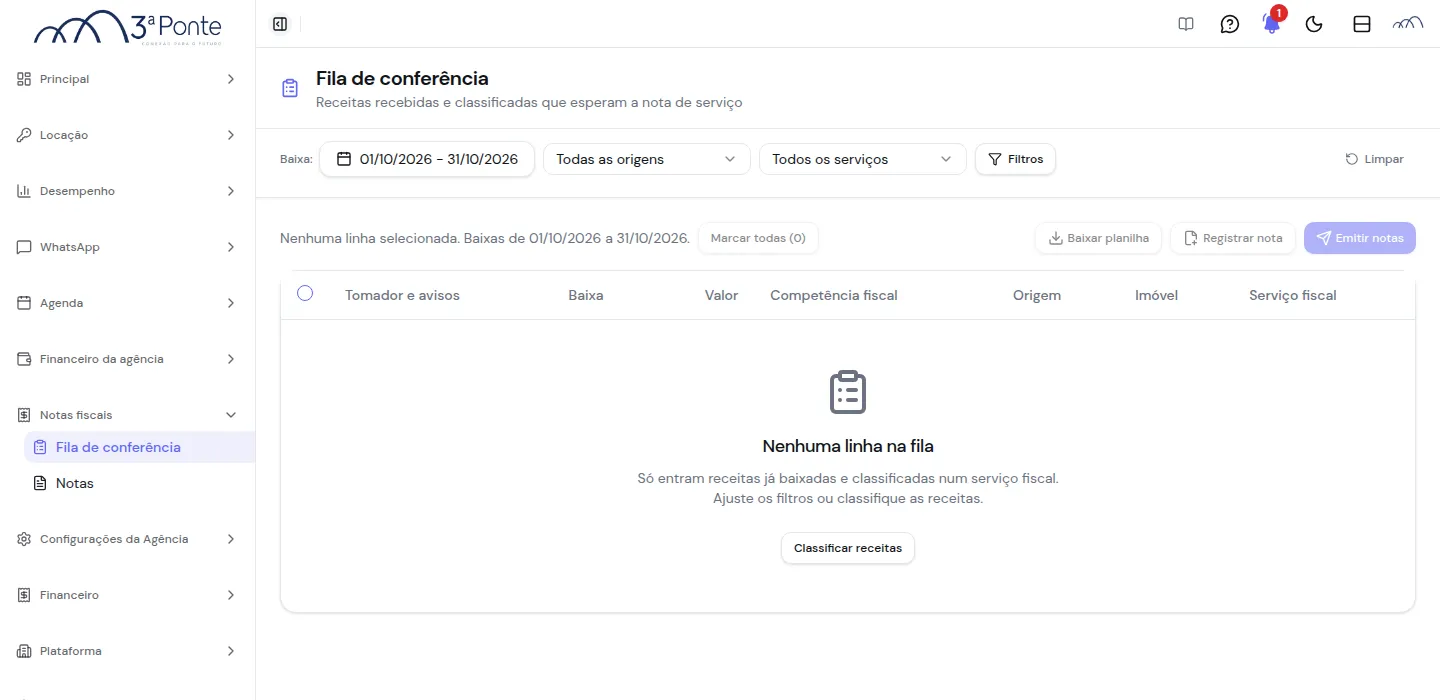
Task: Expand the Locação menu chevron
Action: pyautogui.click(x=231, y=135)
